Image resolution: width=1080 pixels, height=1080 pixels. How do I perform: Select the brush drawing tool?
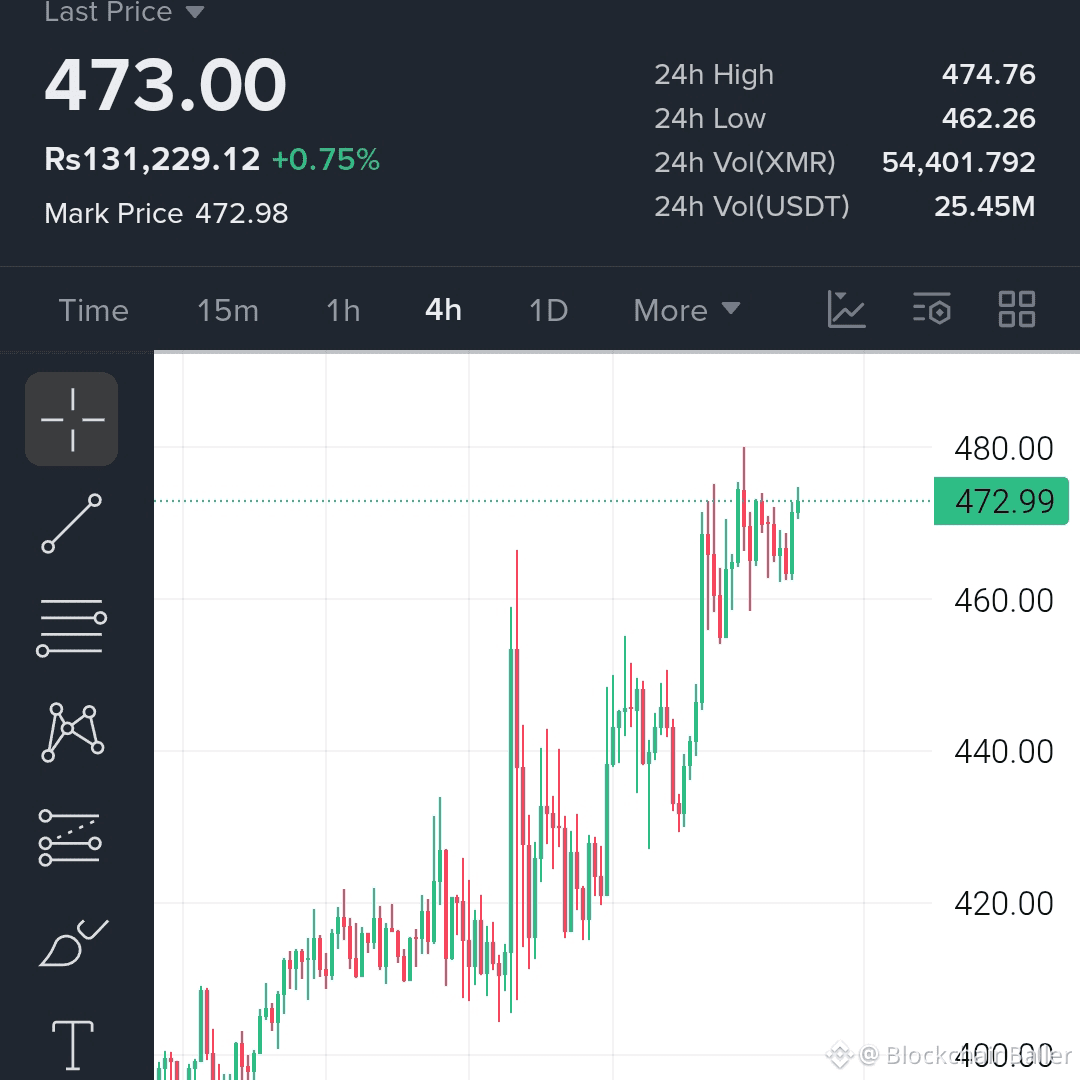click(x=73, y=943)
